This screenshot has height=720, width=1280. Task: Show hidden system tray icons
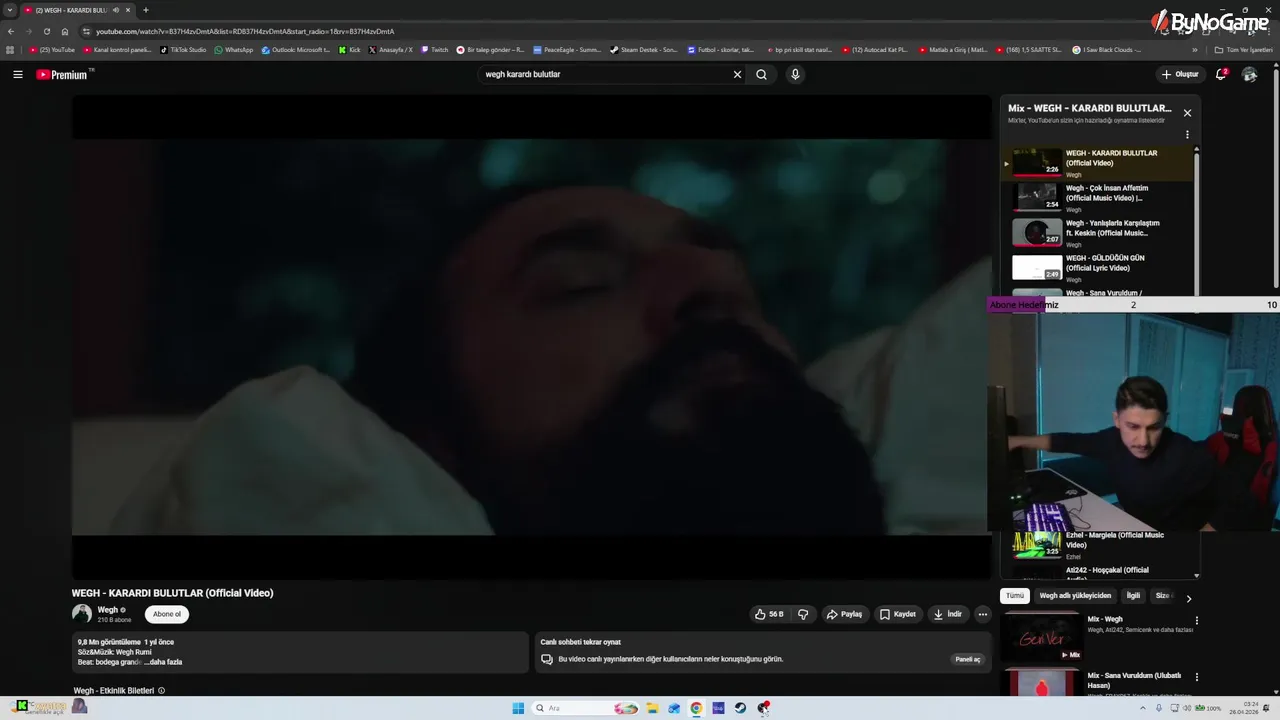(1143, 708)
